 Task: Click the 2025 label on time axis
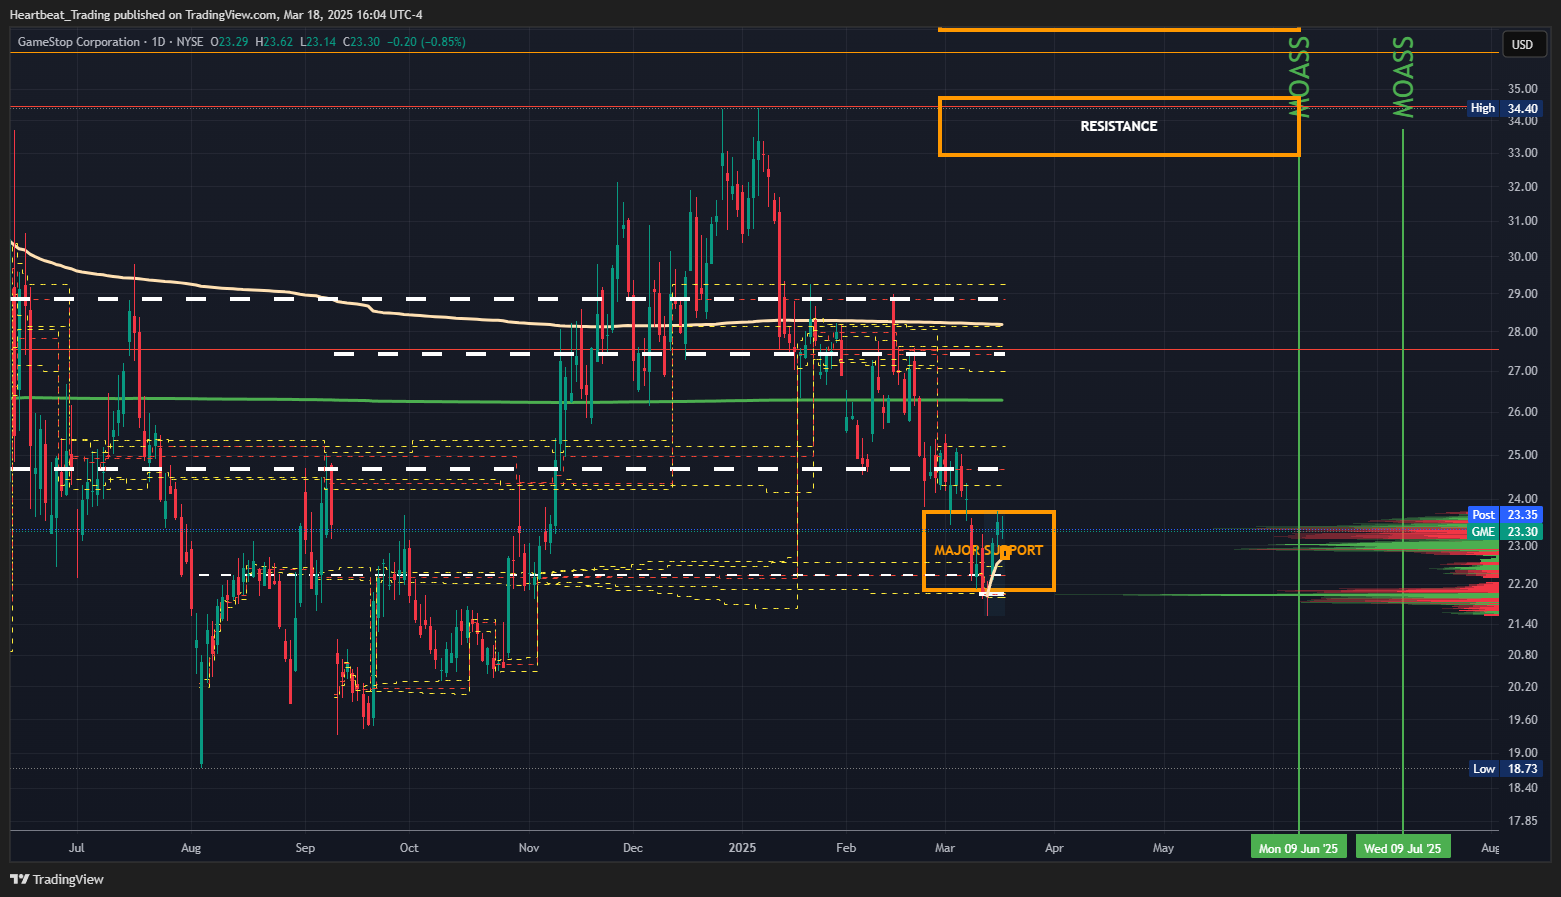742,848
